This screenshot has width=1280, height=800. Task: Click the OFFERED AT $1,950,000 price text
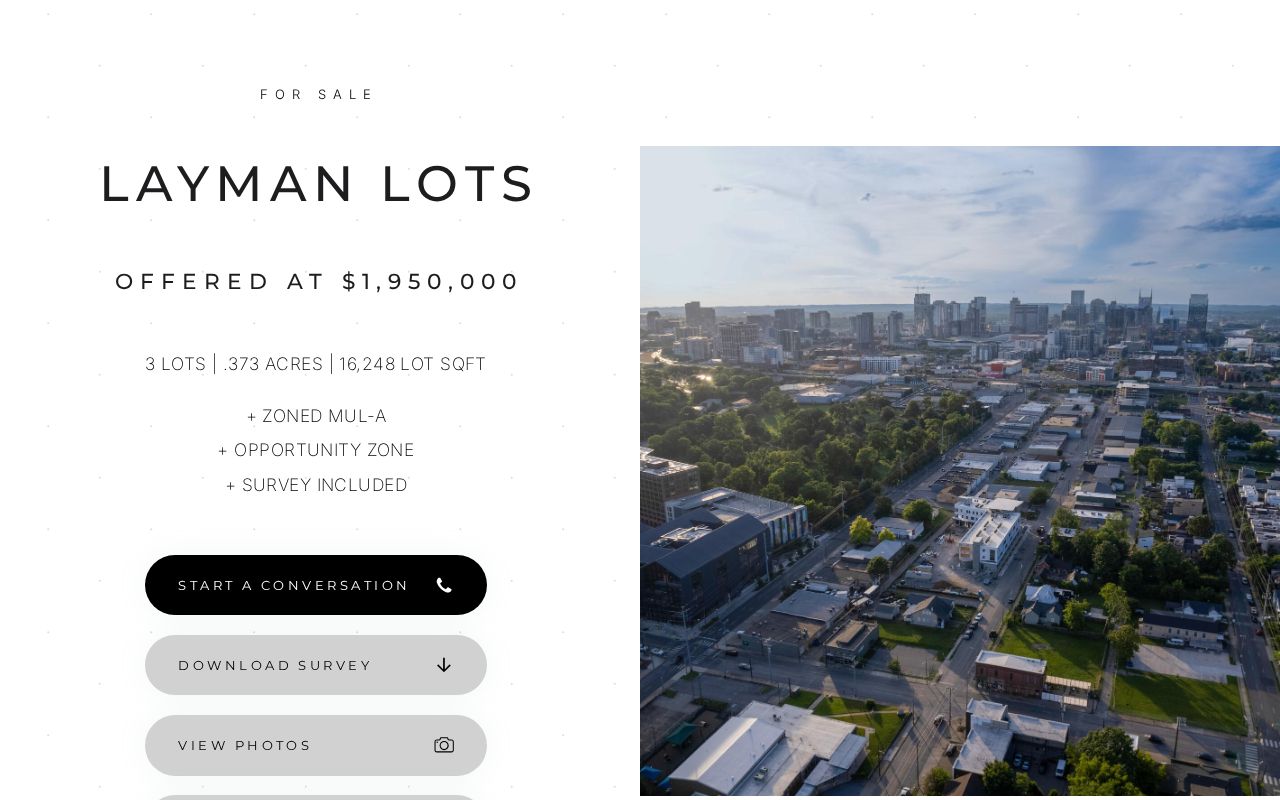318,281
